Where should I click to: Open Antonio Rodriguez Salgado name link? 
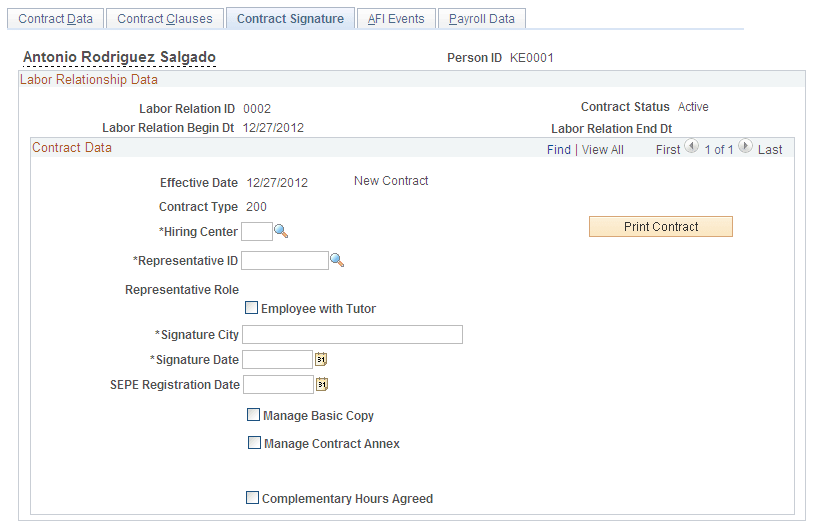coord(119,57)
